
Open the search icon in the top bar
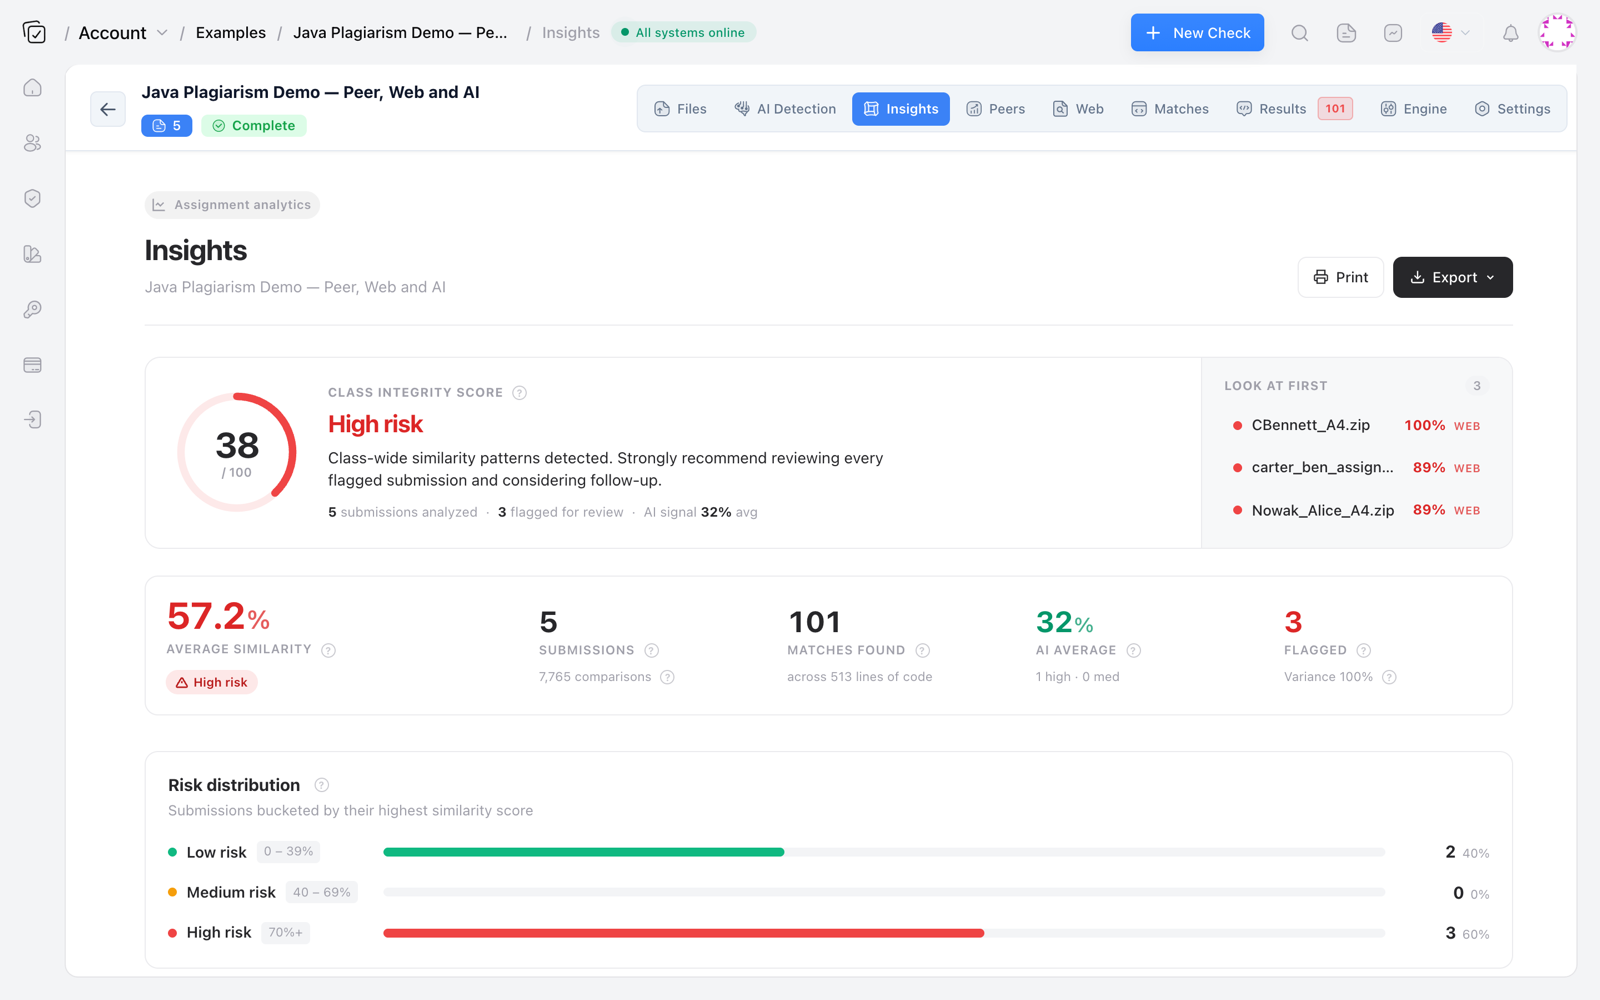1299,33
